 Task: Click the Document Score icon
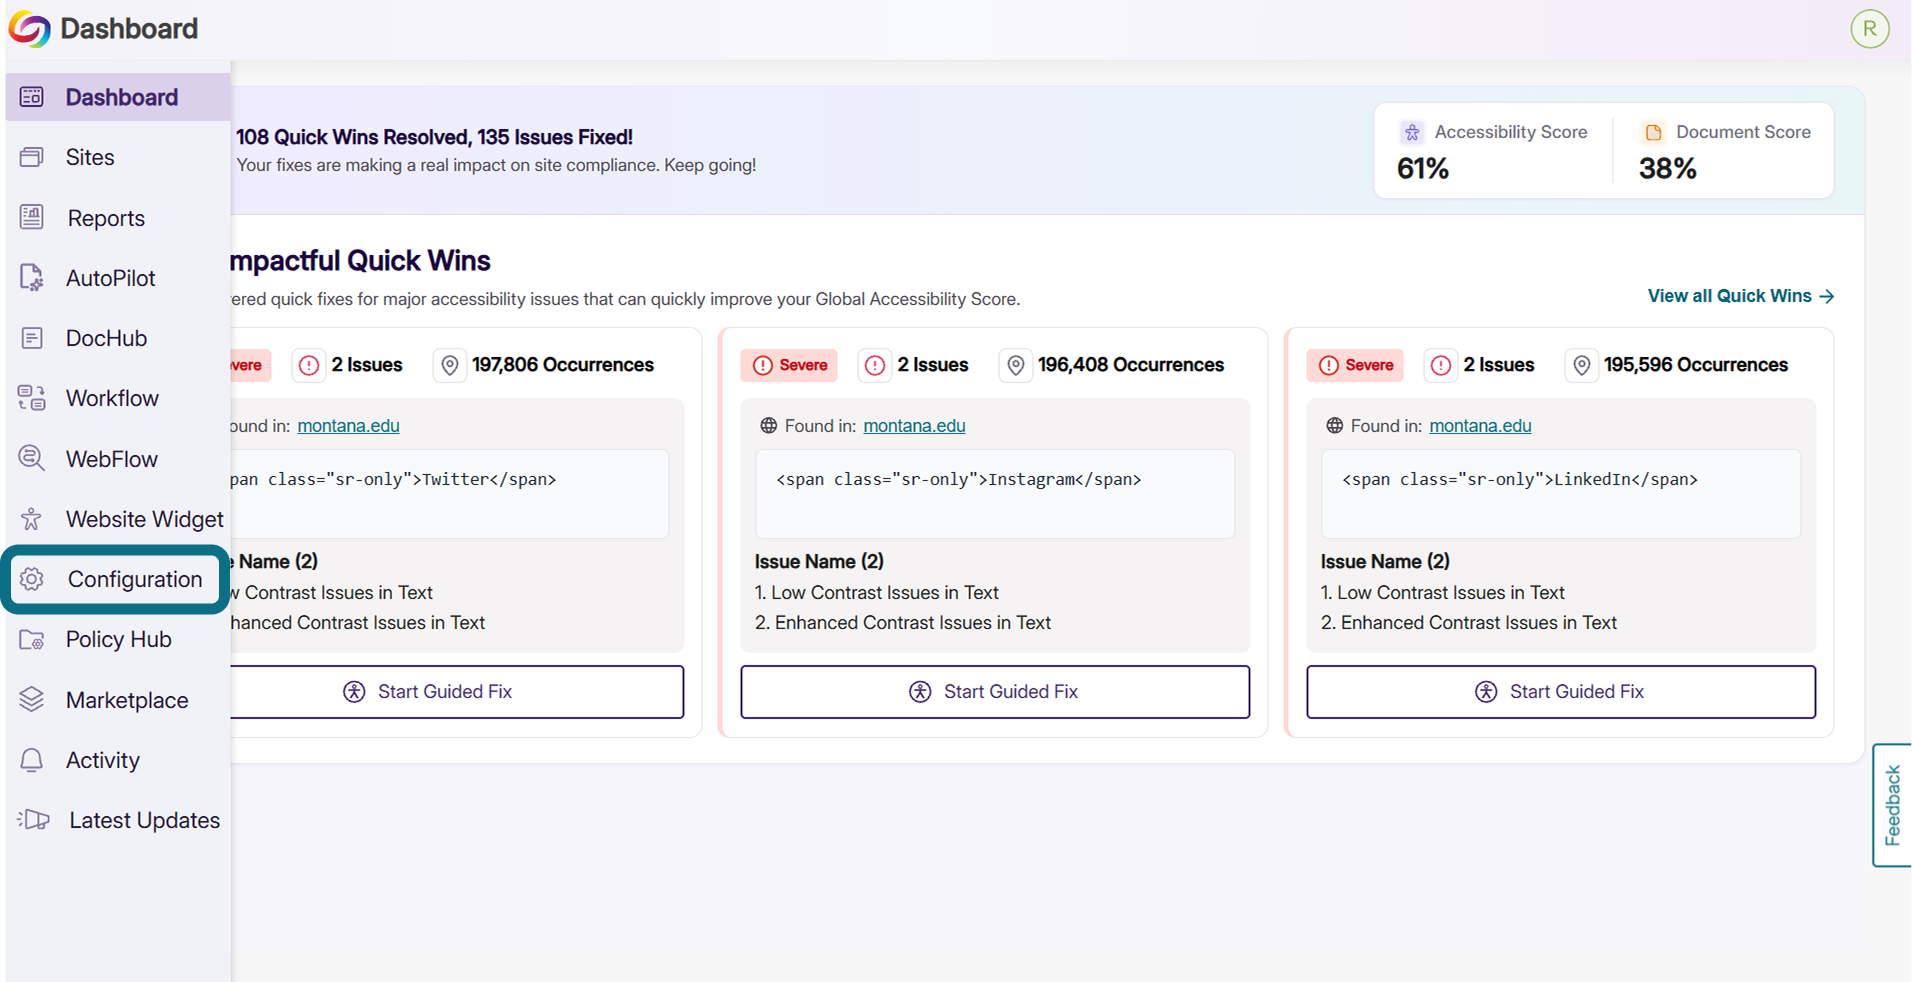pyautogui.click(x=1654, y=132)
